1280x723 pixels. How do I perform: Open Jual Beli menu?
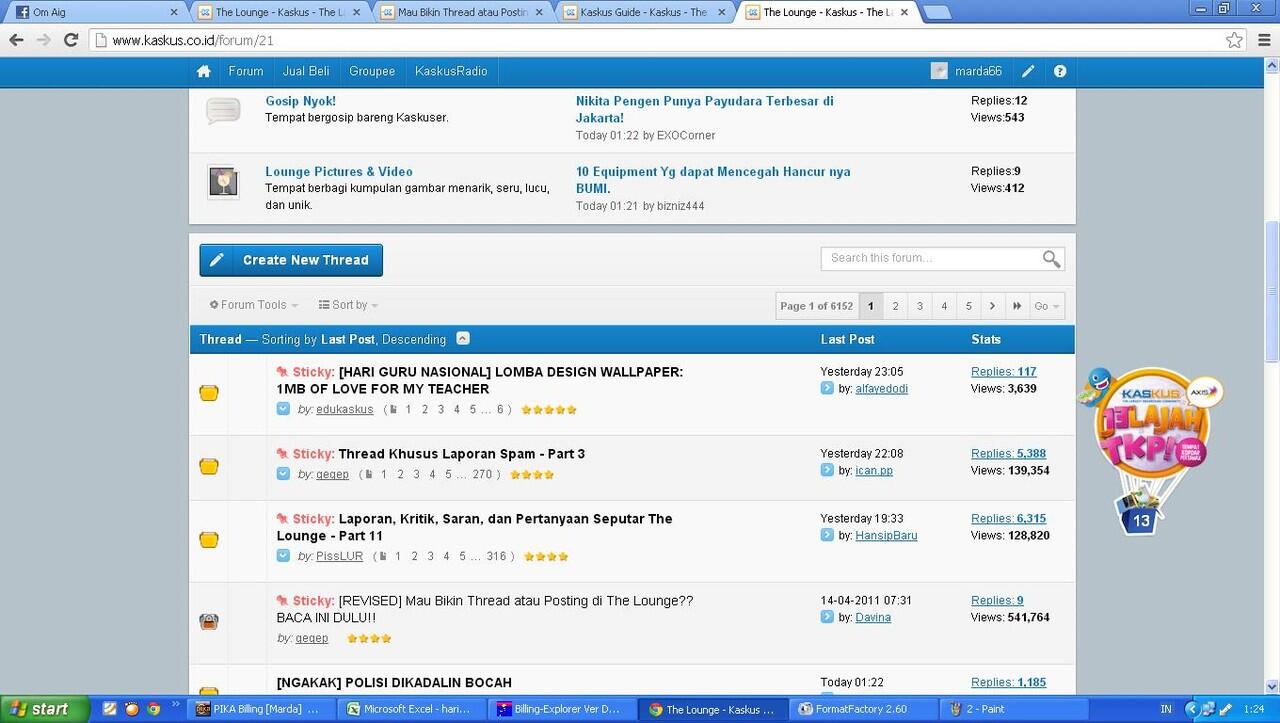tap(306, 71)
